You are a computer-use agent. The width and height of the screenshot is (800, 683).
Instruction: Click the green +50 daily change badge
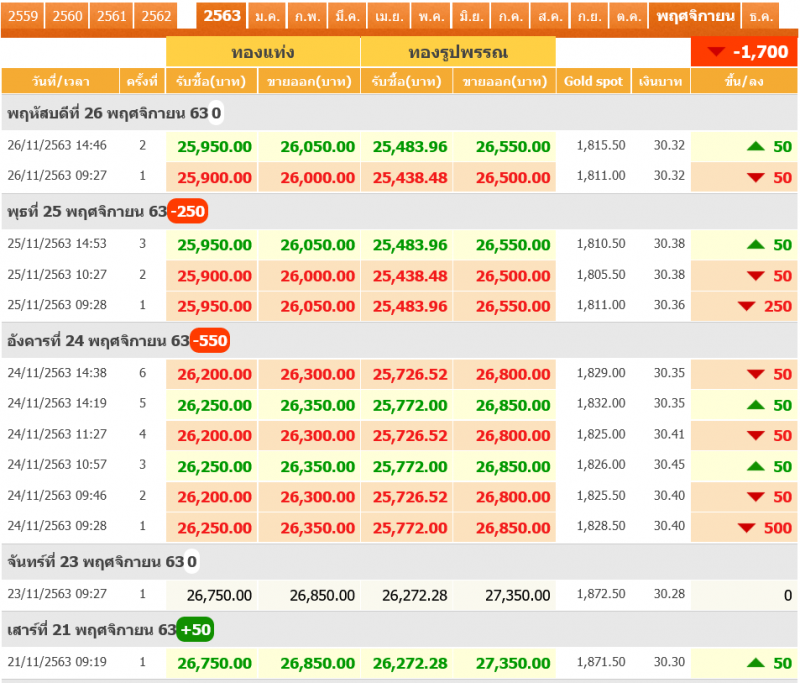pyautogui.click(x=195, y=630)
